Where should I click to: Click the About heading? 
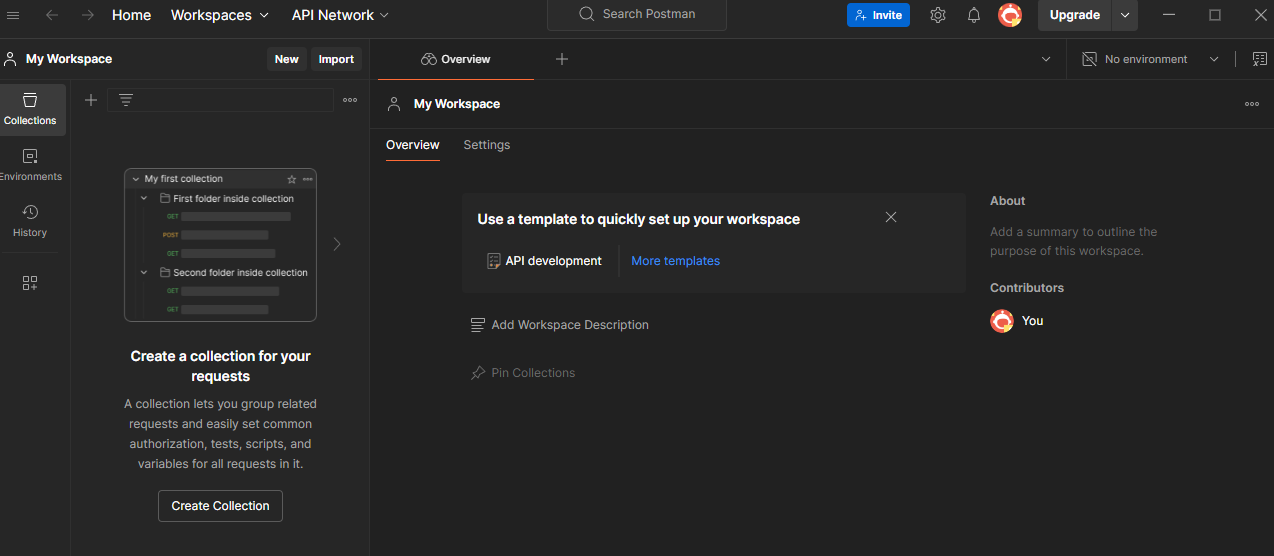point(1008,201)
